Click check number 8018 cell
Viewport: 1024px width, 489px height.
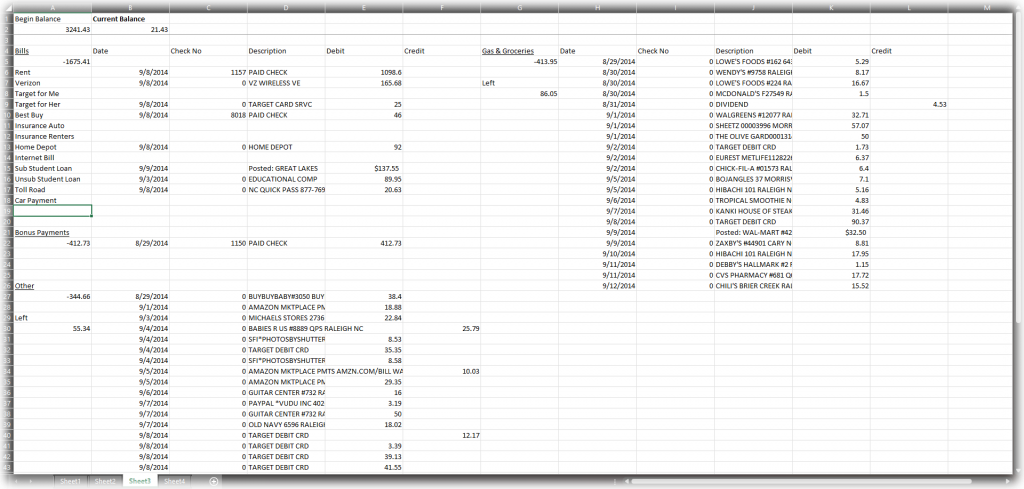[x=208, y=115]
